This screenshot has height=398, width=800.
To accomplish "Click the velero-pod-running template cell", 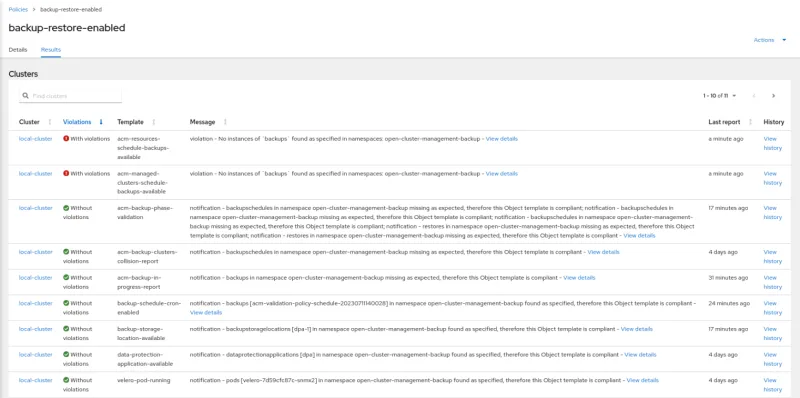I will (143, 380).
